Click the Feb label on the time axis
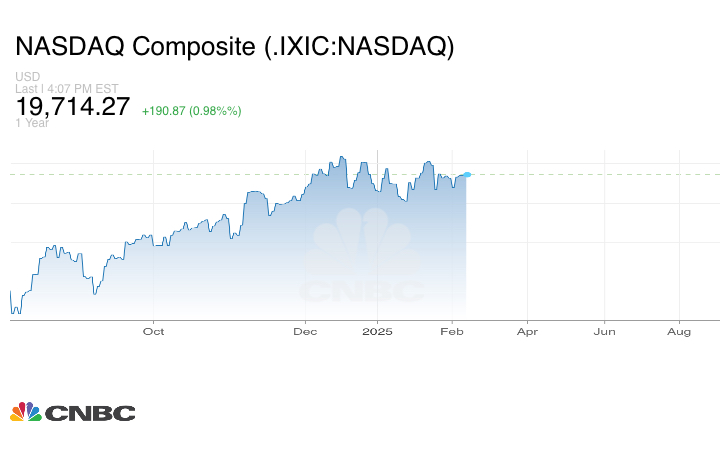The height and width of the screenshot is (450, 720). pos(452,331)
